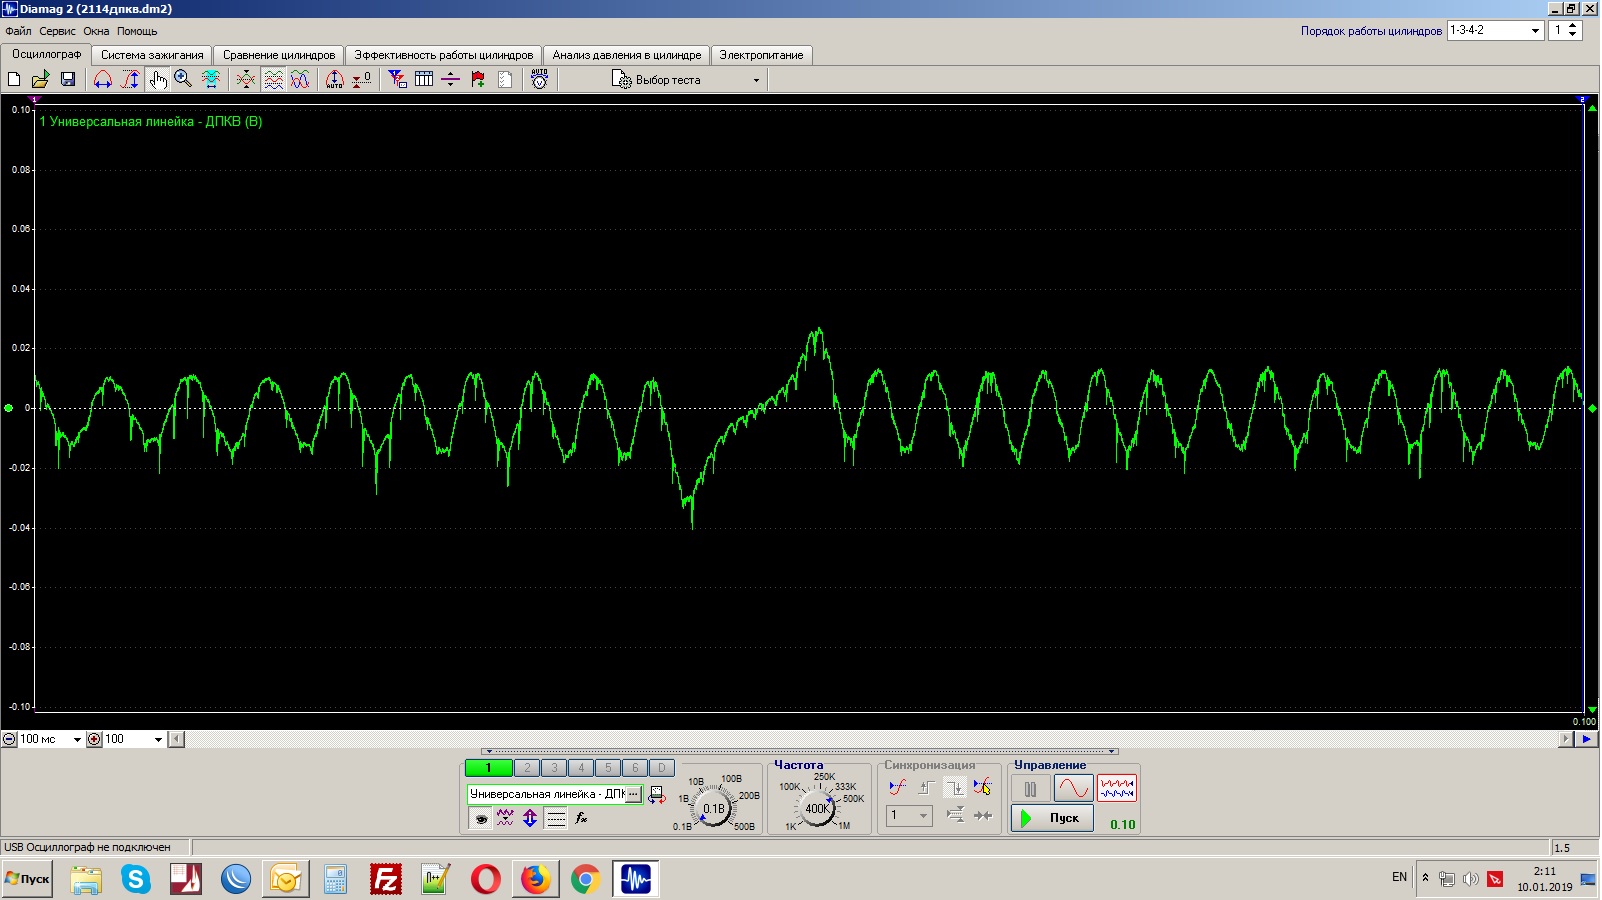Select the multi-waveform mode button
The height and width of the screenshot is (900, 1602).
tap(1117, 789)
